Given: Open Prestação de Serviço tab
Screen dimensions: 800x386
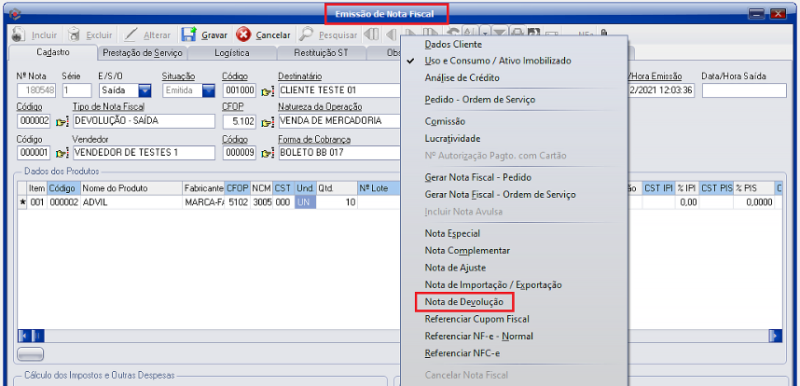Looking at the screenshot, I should (x=142, y=53).
